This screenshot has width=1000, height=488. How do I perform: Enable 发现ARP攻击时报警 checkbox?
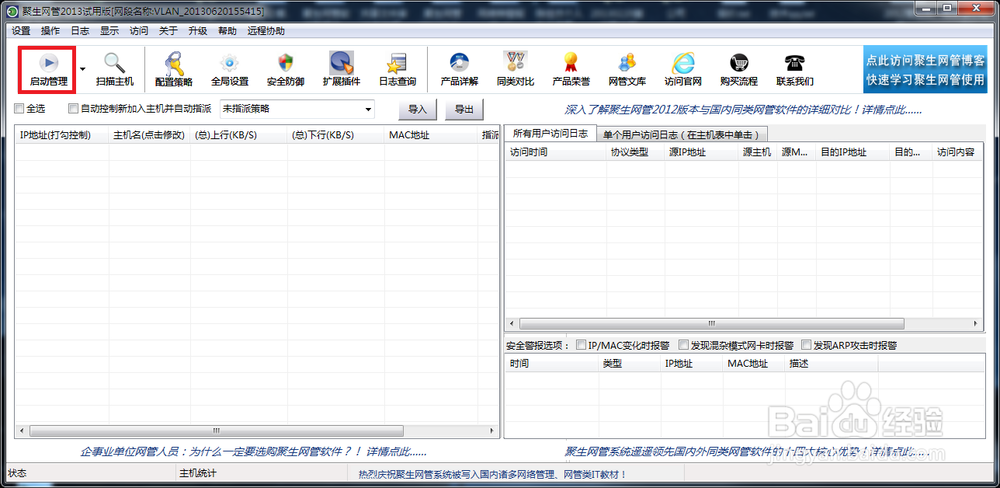click(806, 345)
